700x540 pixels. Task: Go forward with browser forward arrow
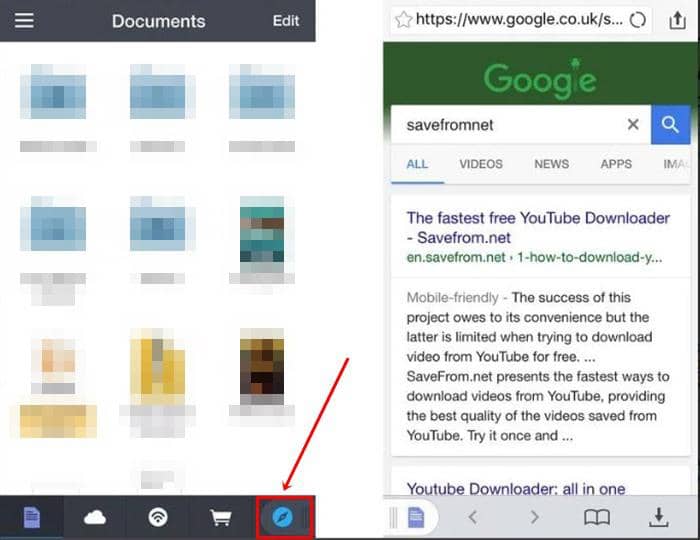[534, 517]
